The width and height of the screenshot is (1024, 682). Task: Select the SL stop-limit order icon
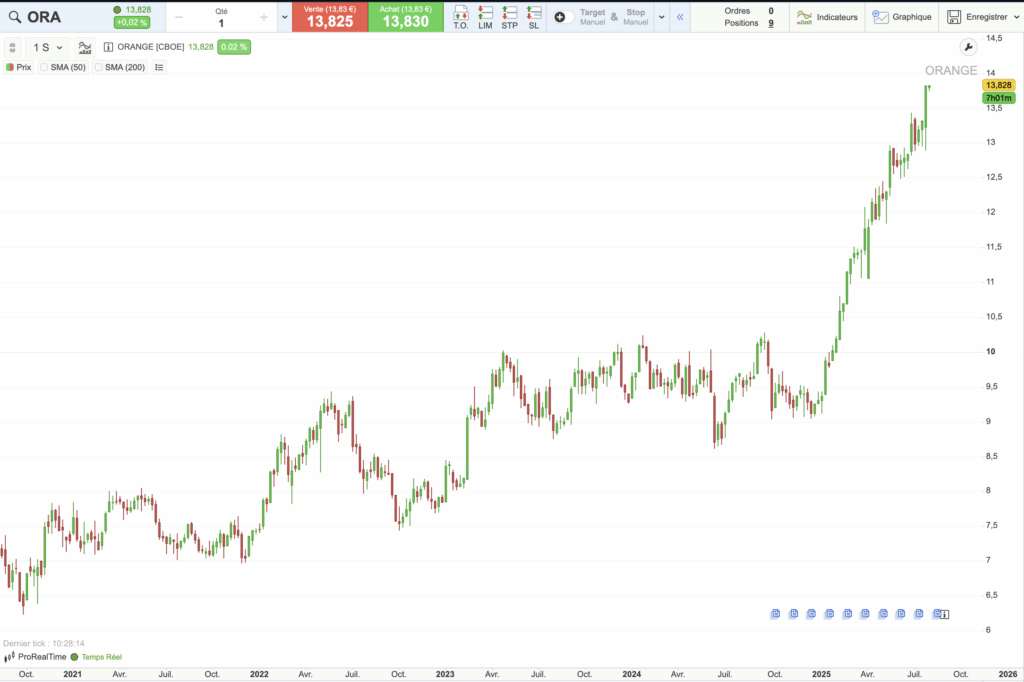tap(534, 17)
